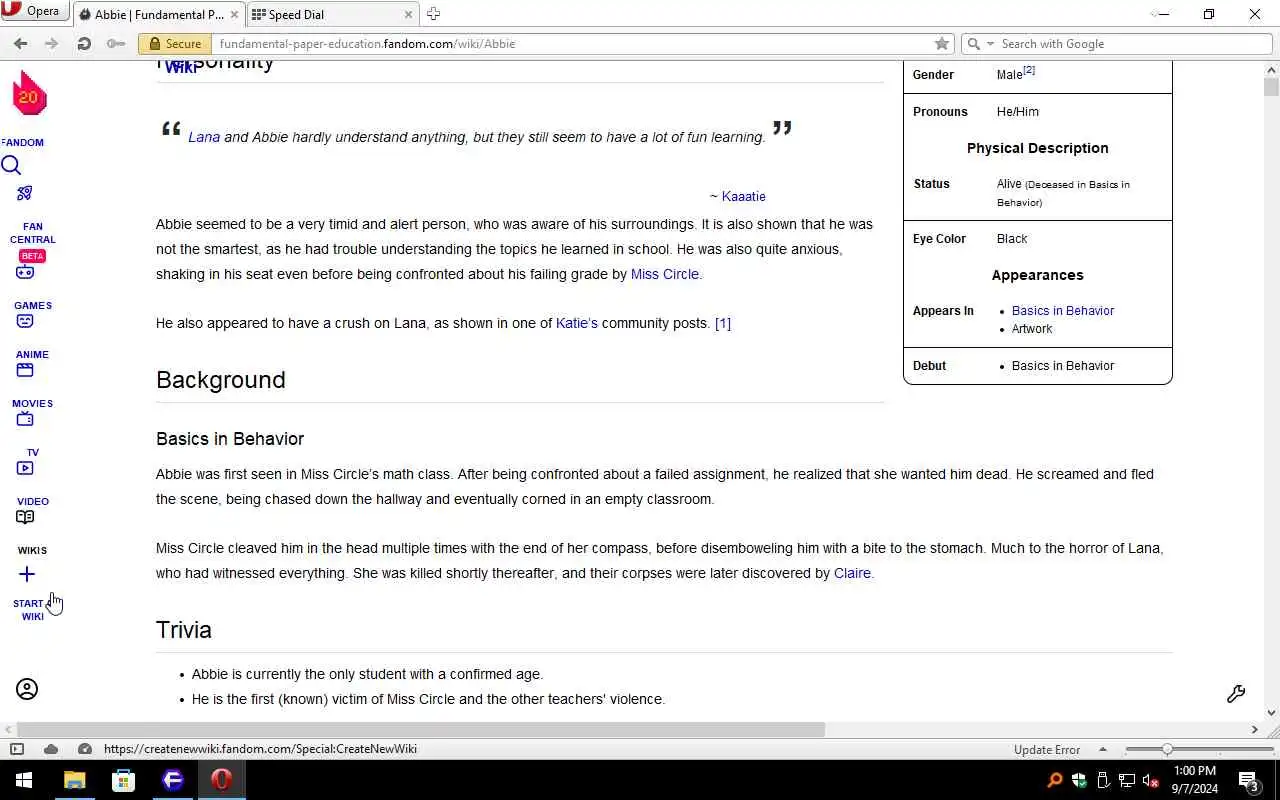Click the horizontal scrollbar thumb
1280x800 pixels.
[421, 729]
